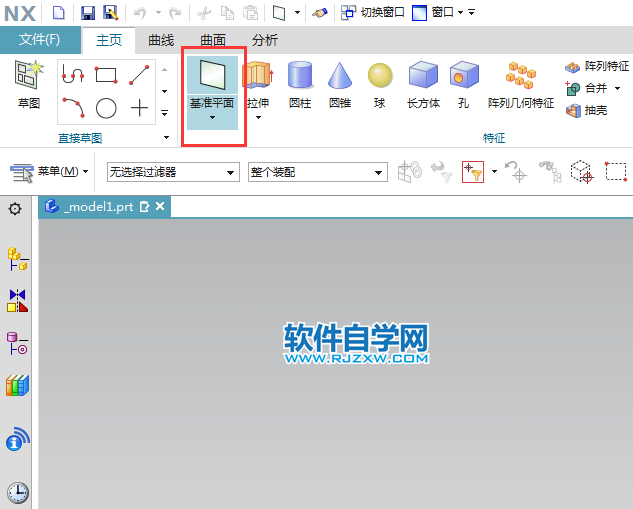The width and height of the screenshot is (633, 509).
Task: Switch to the 主页 home tab
Action: tap(109, 40)
